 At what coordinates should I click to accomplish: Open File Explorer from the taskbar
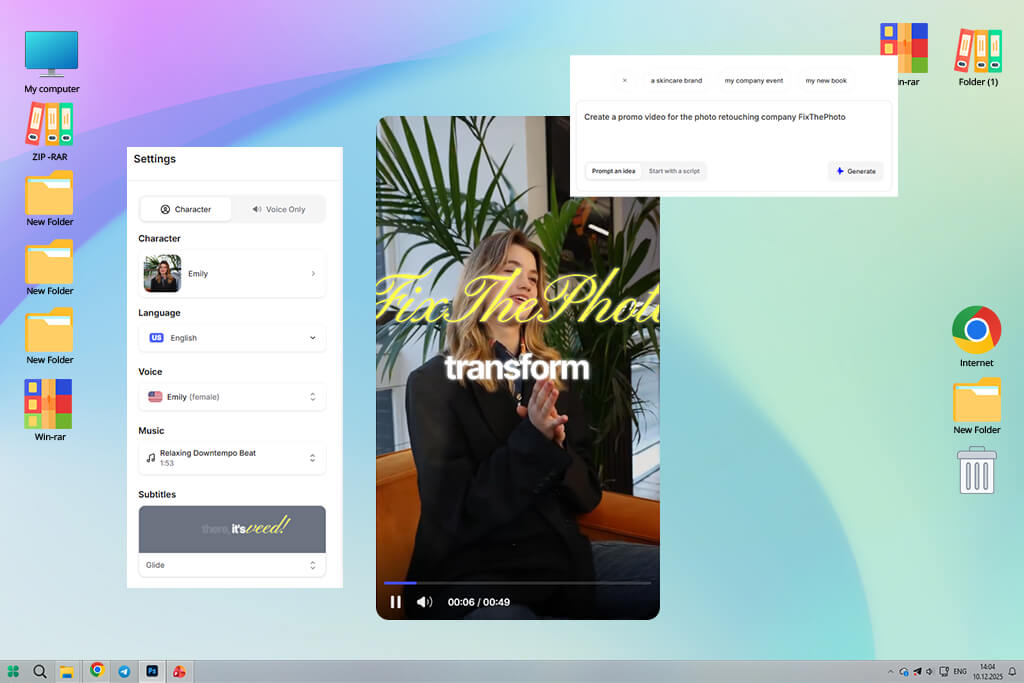[67, 672]
